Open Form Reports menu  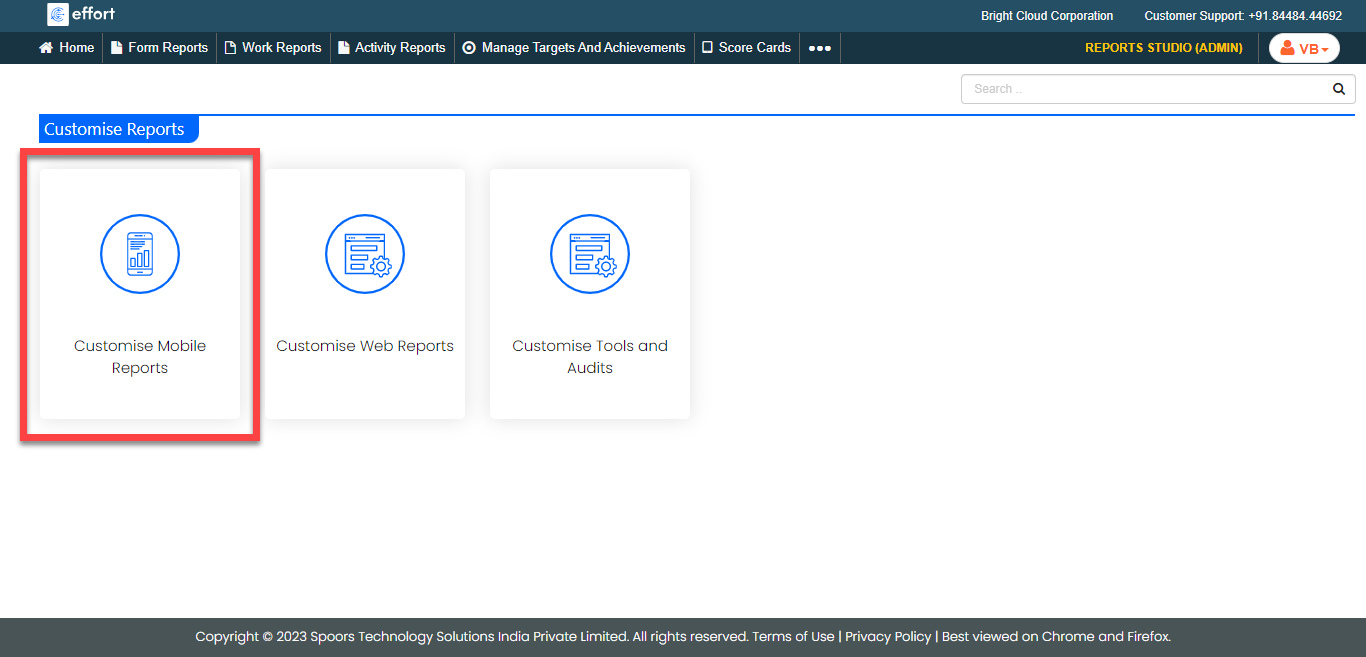pos(167,48)
